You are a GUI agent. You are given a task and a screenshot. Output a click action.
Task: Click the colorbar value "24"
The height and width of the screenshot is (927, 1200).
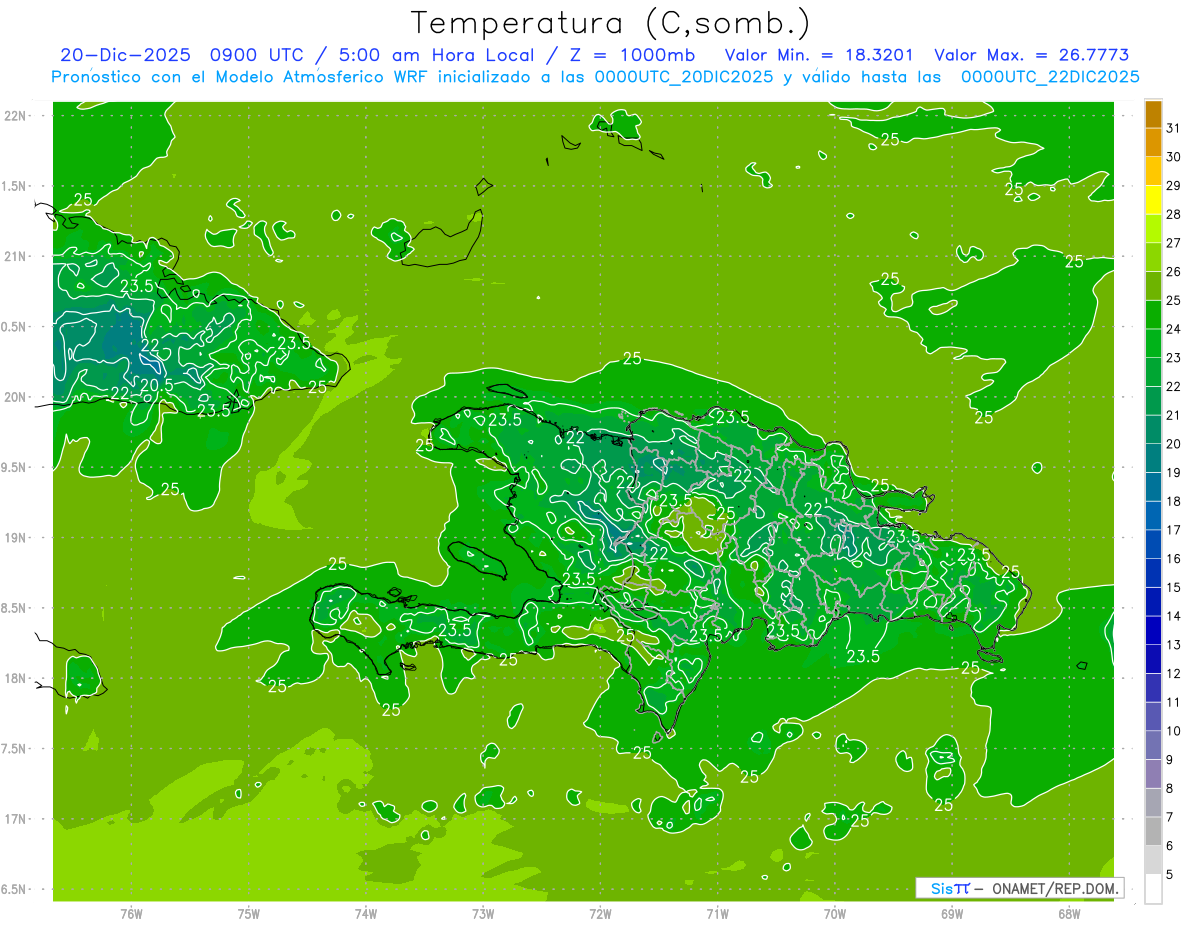1173,329
